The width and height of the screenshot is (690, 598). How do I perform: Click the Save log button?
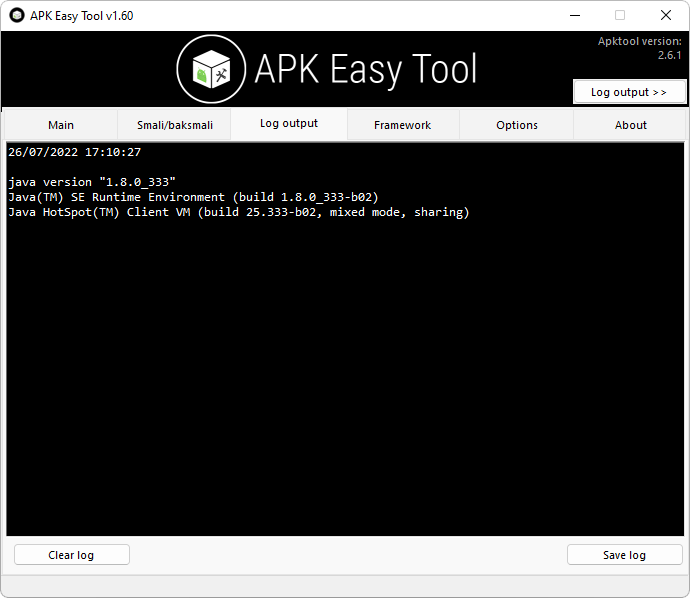(624, 555)
